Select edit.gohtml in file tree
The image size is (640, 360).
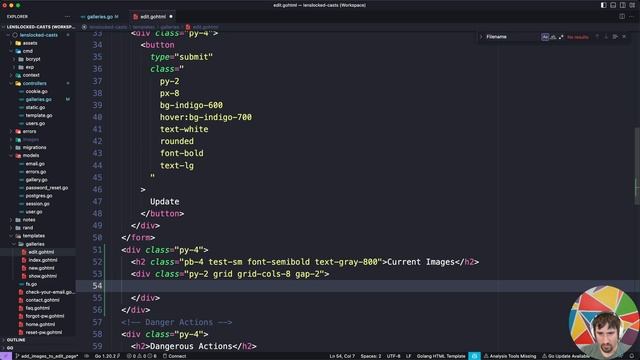[41, 252]
